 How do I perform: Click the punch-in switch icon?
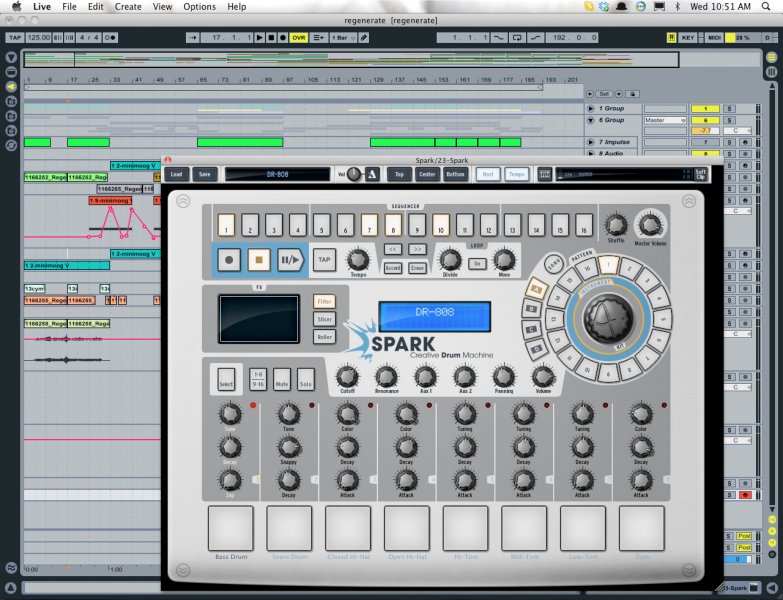pos(498,37)
